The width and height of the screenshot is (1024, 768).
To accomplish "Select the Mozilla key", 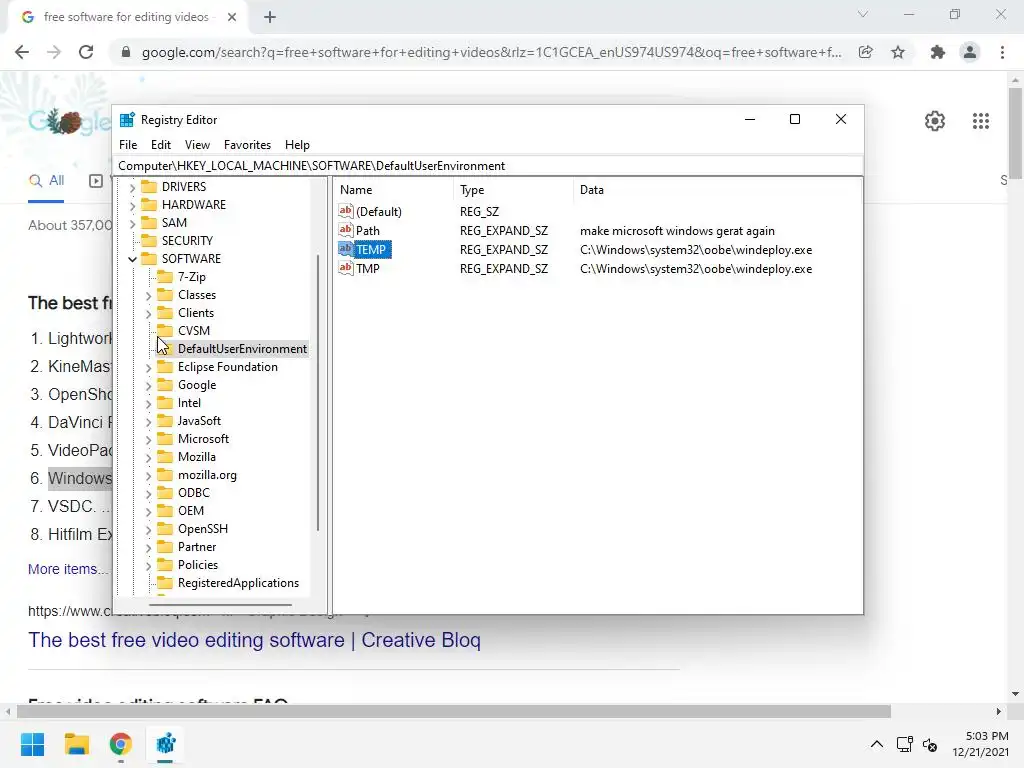I will [x=197, y=457].
